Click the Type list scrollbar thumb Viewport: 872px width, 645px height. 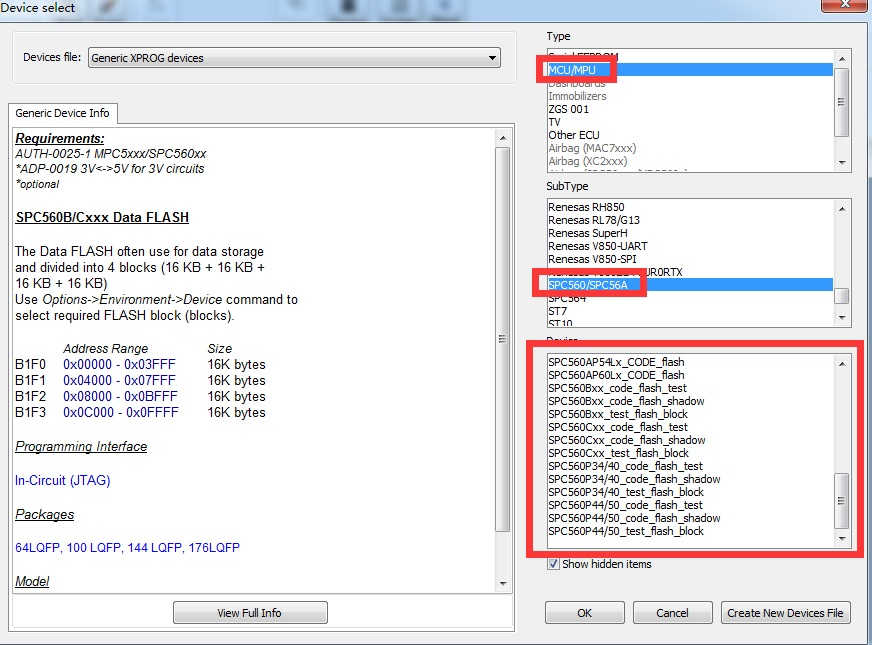point(842,102)
